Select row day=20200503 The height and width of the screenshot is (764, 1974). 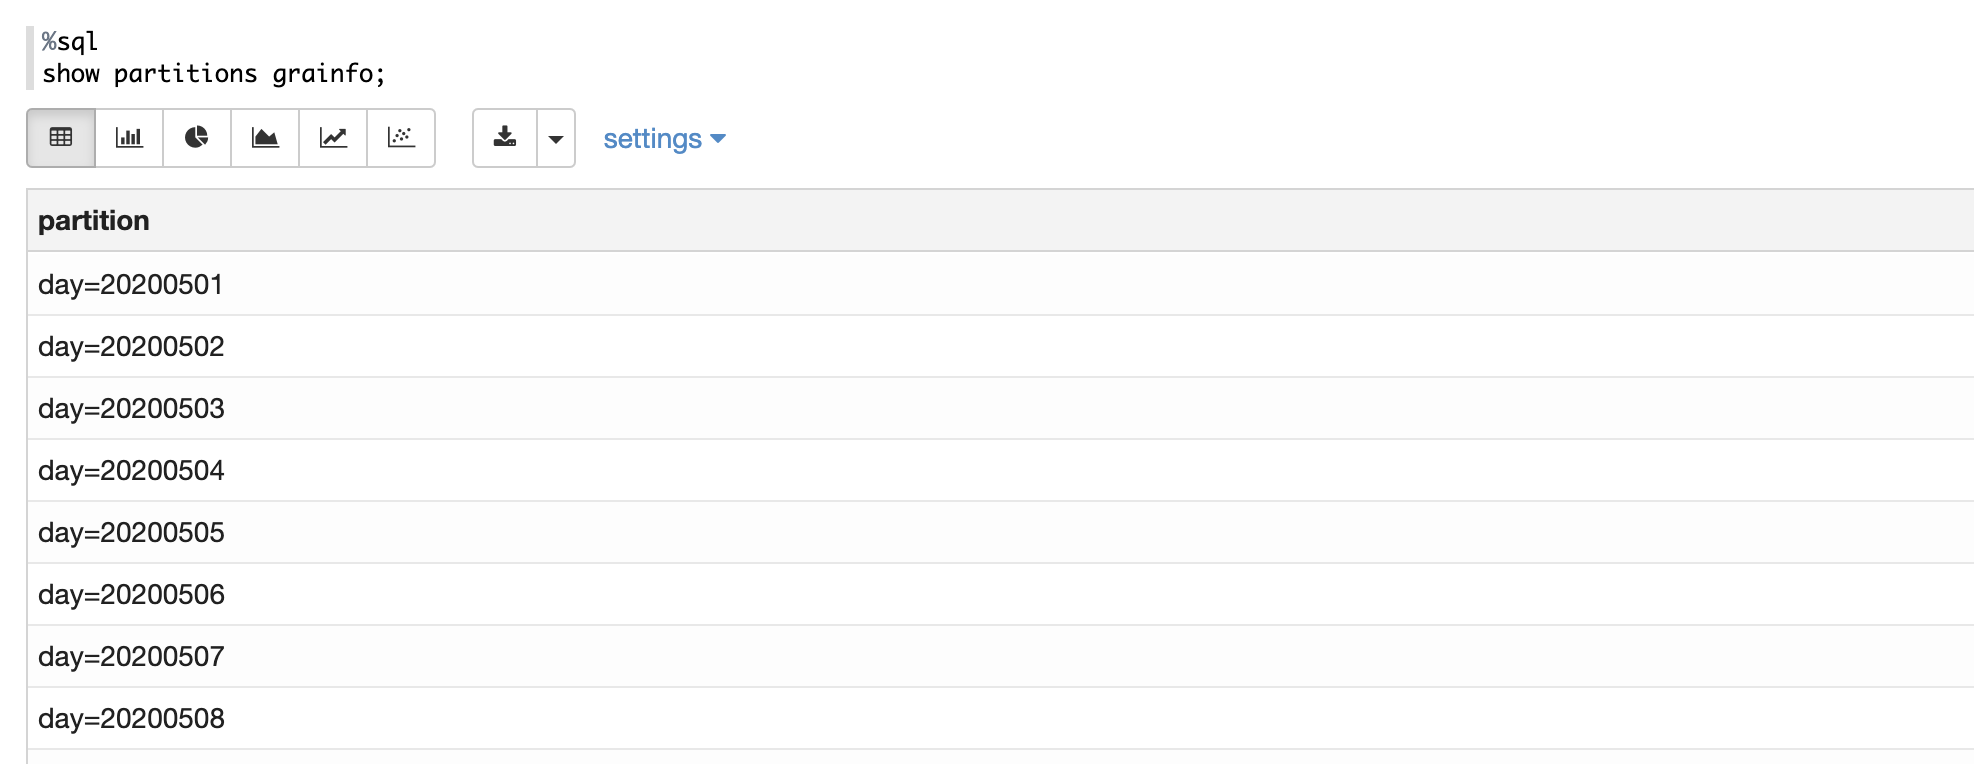click(x=1000, y=408)
